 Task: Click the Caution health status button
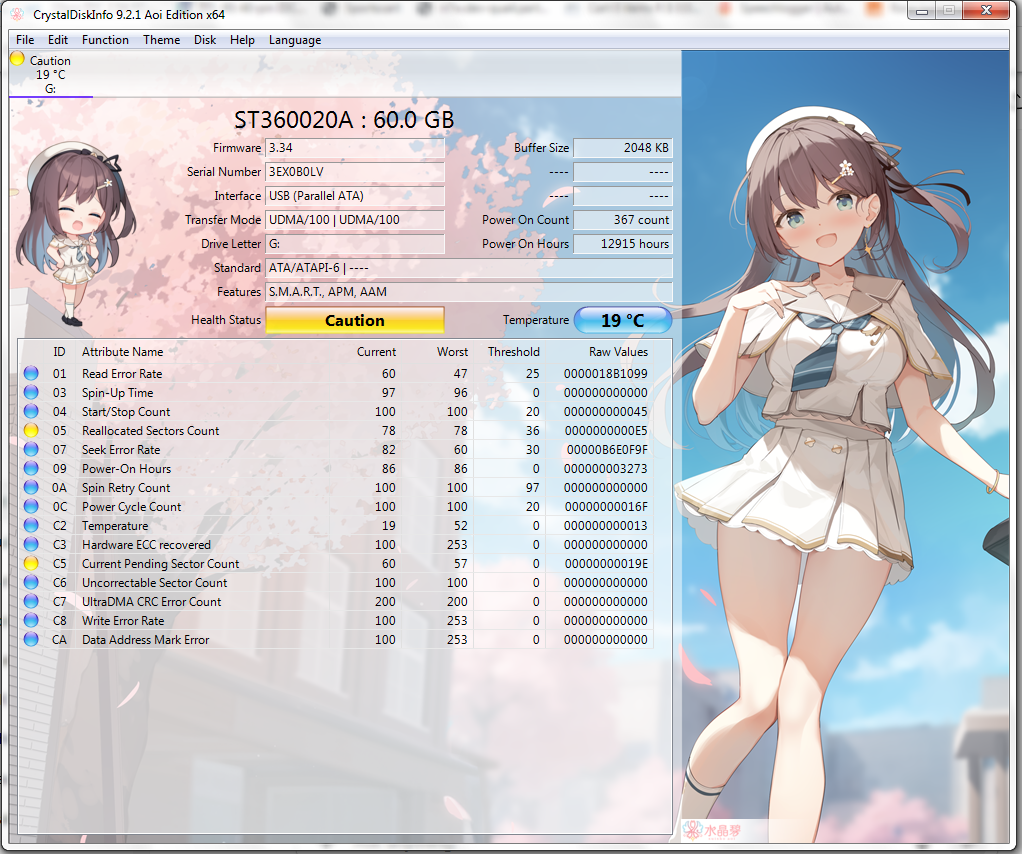pos(355,320)
